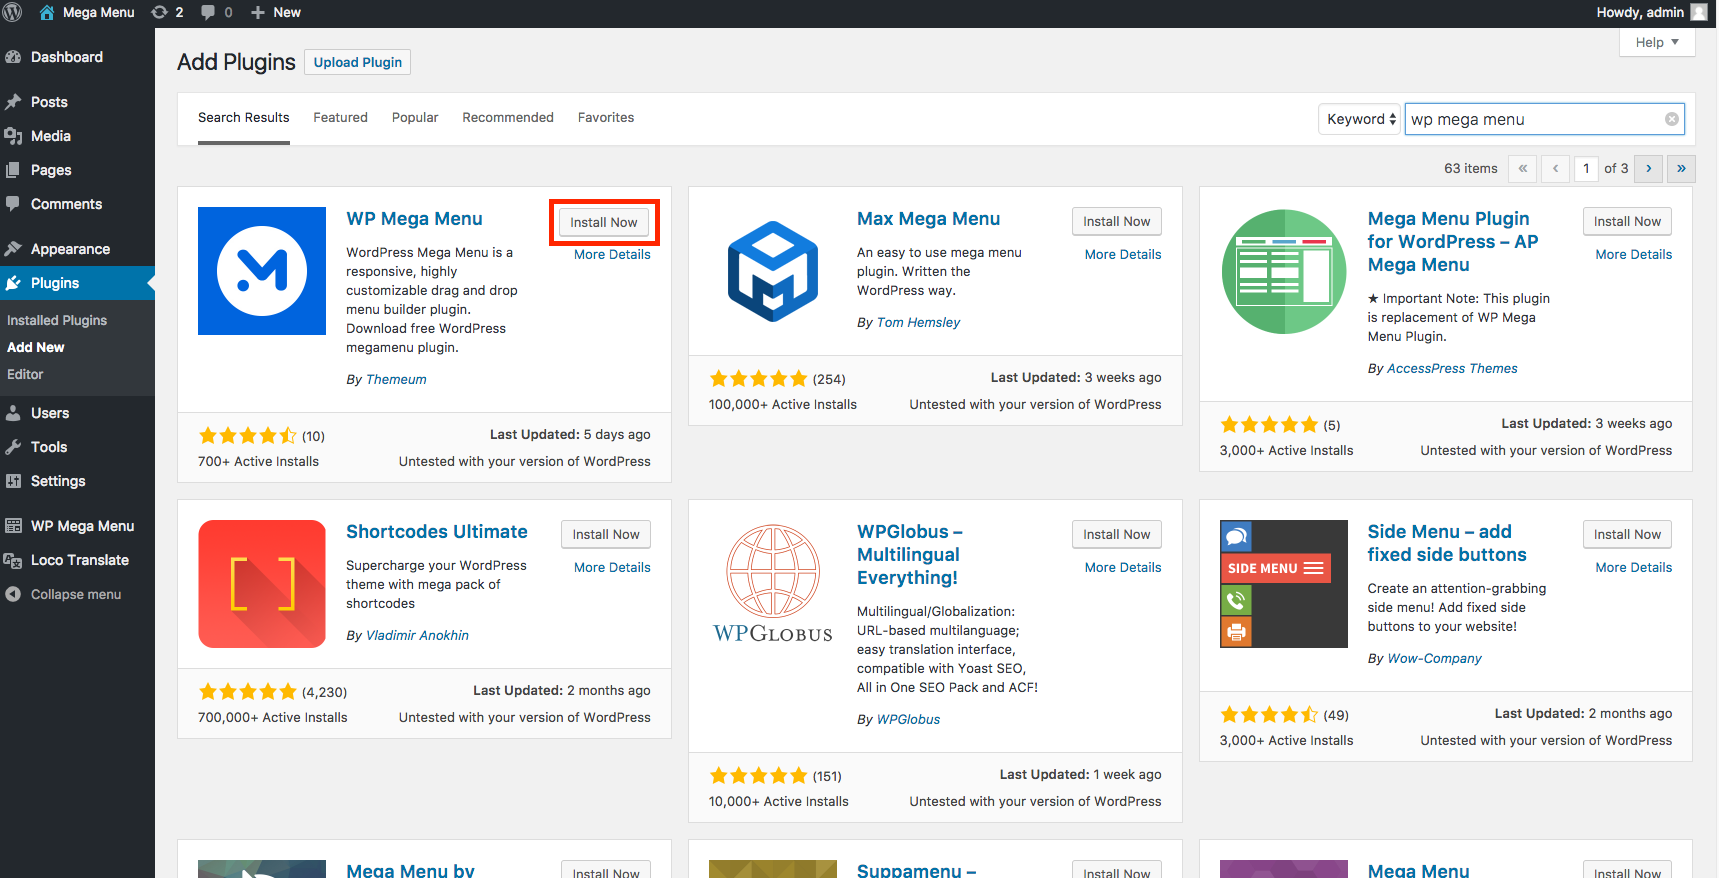Click the Max Mega Menu plugin logo
The width and height of the screenshot is (1719, 878).
tap(773, 271)
